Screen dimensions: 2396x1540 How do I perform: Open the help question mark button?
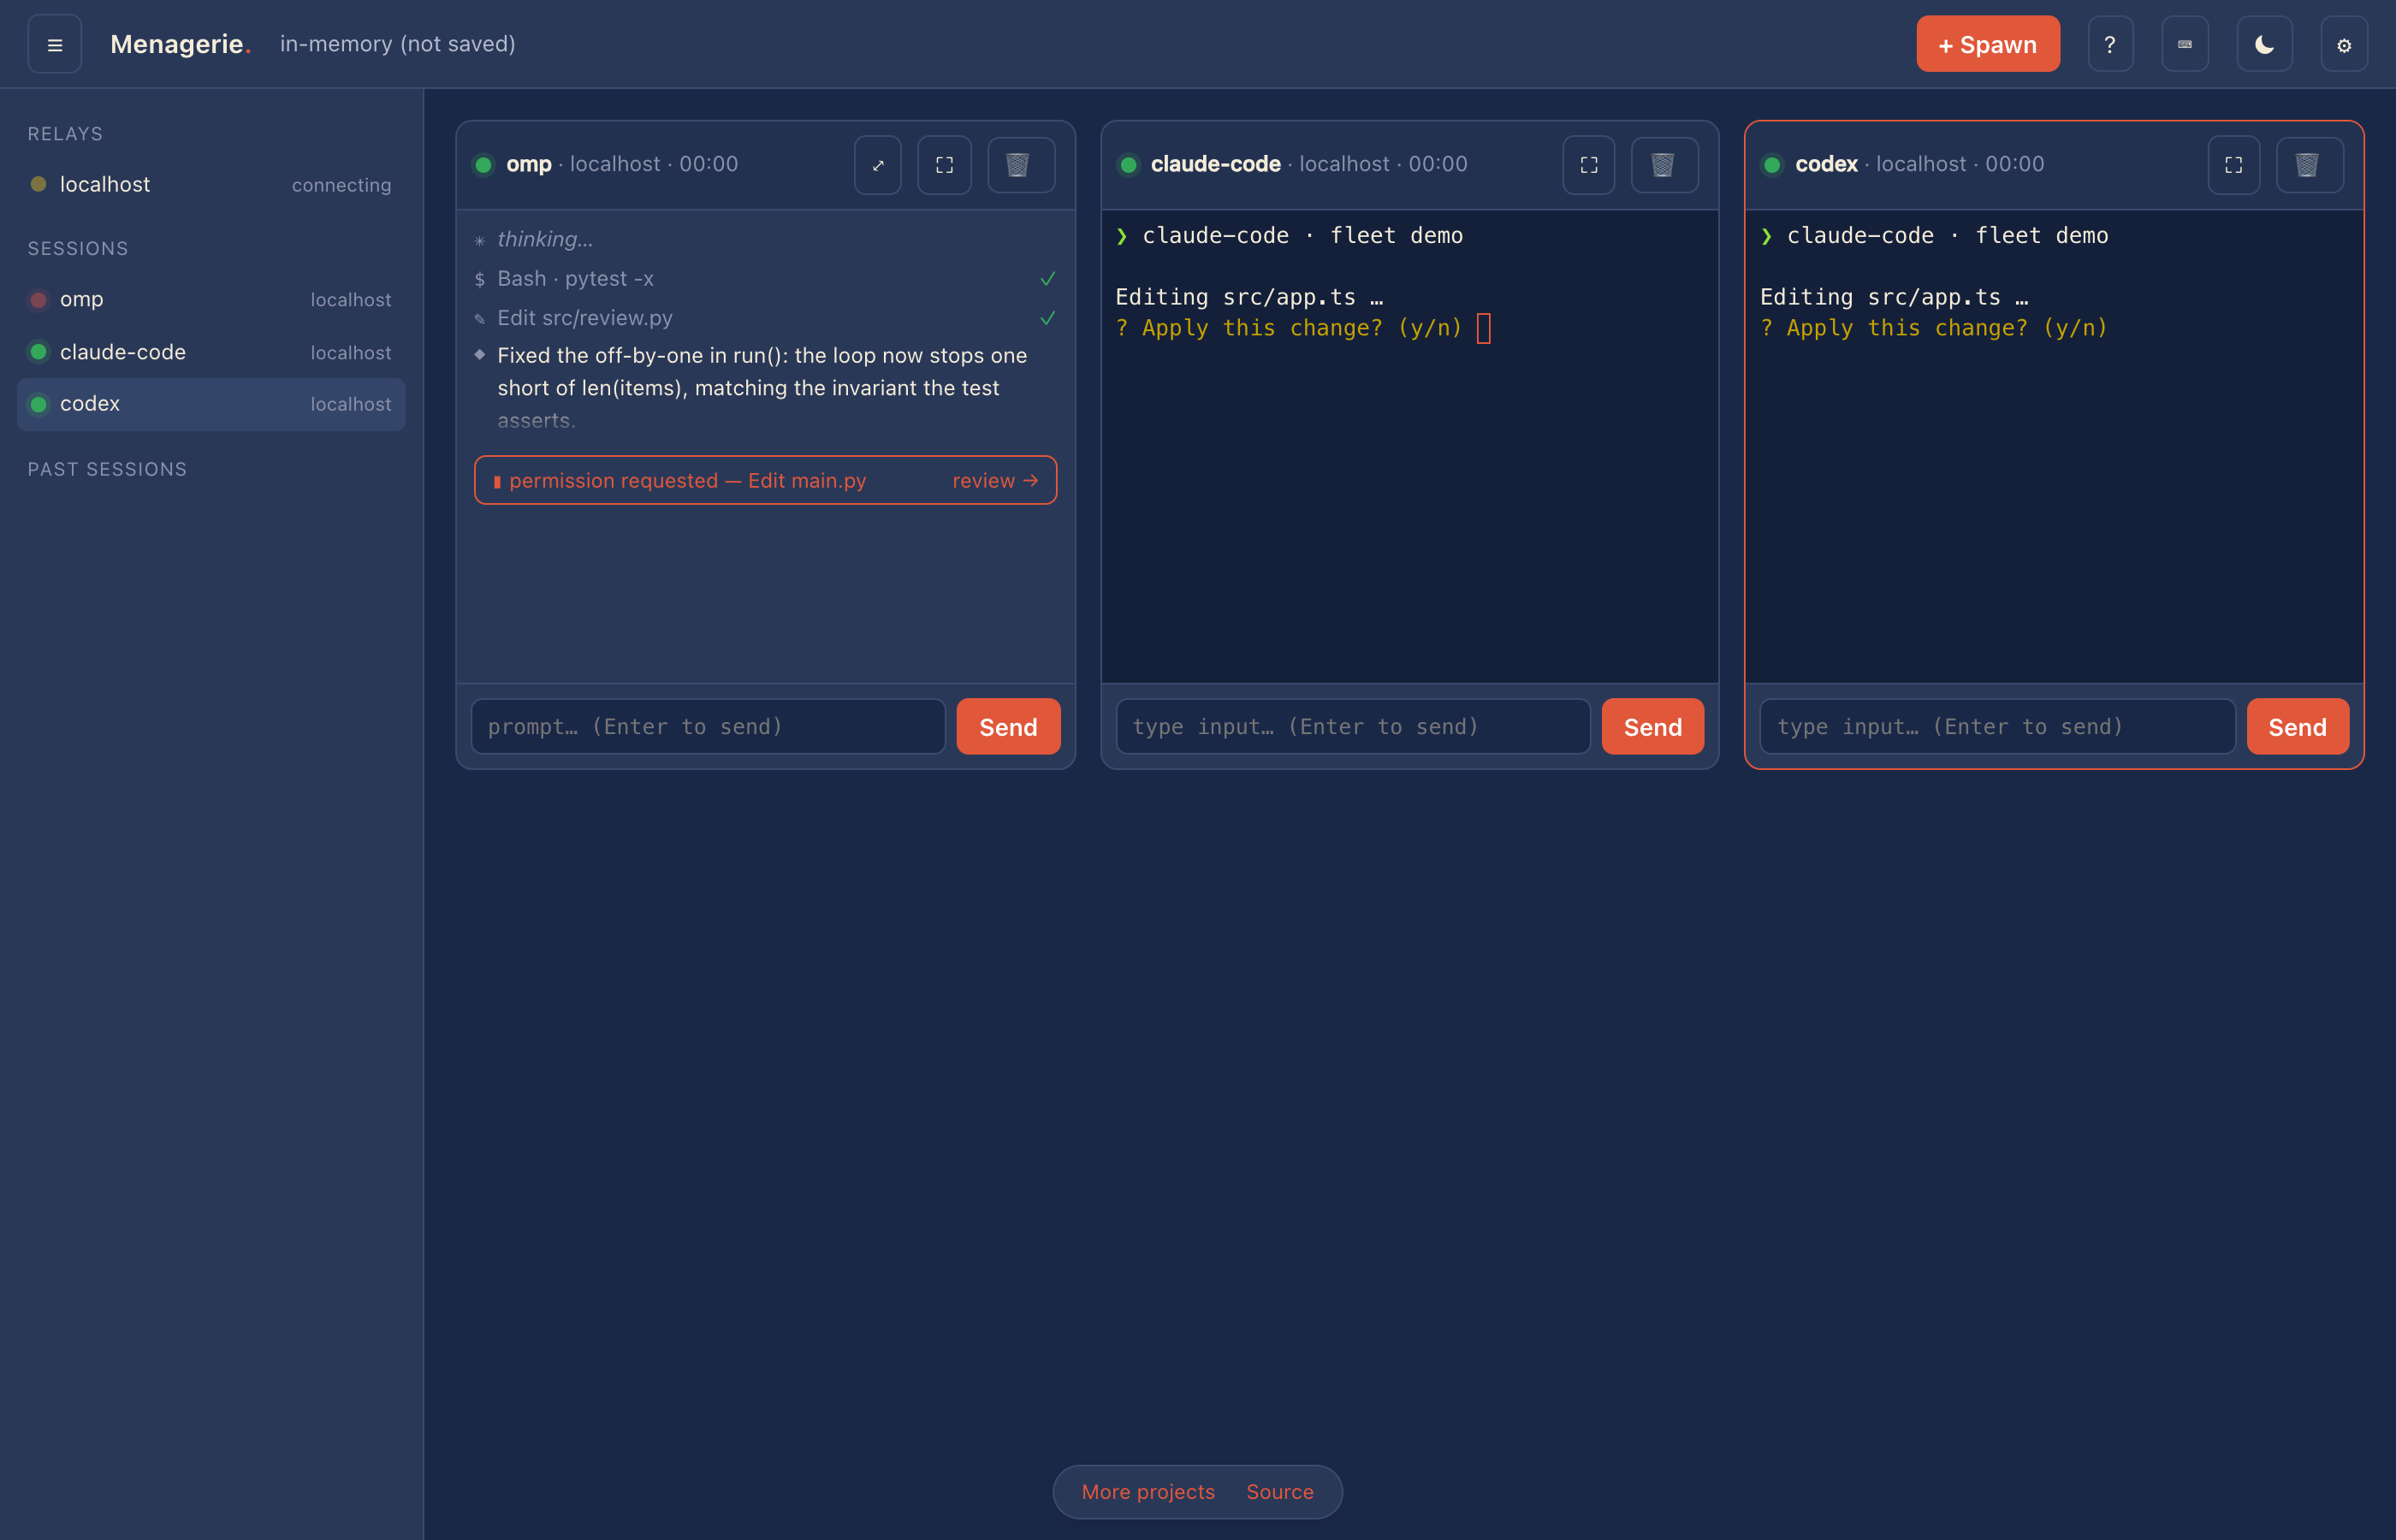tap(2110, 44)
